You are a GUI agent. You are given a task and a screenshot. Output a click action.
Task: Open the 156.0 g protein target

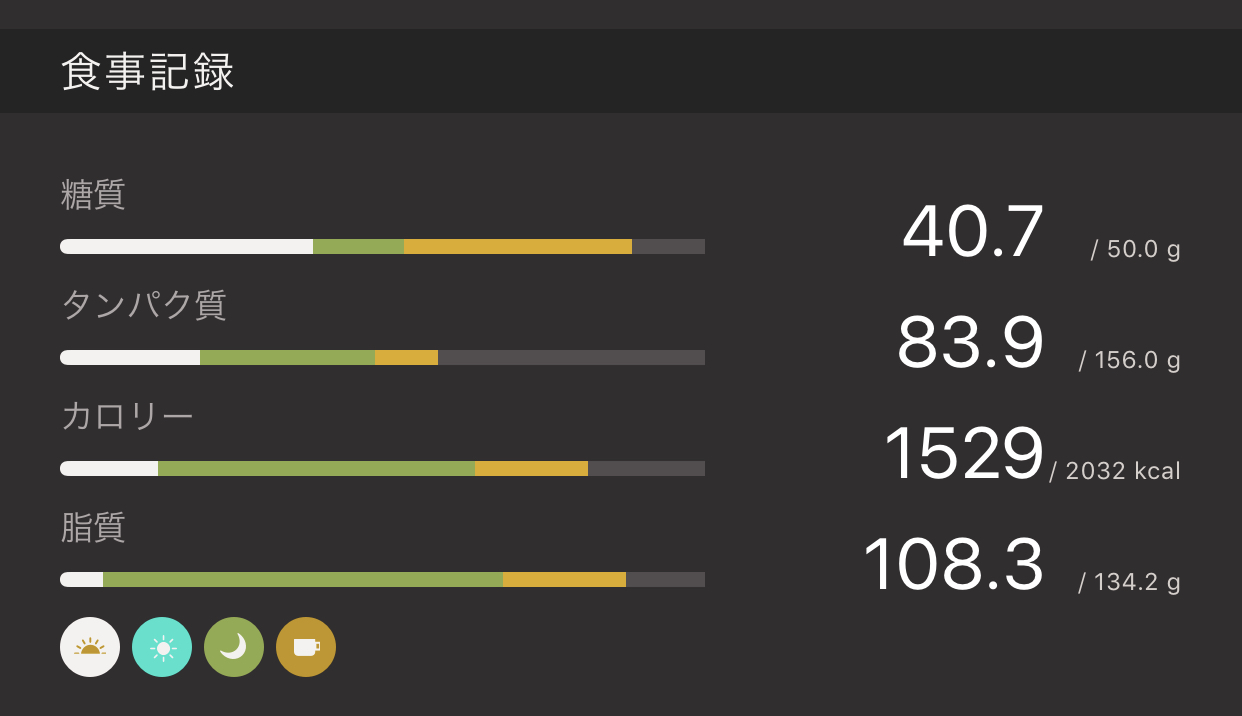tap(1129, 360)
